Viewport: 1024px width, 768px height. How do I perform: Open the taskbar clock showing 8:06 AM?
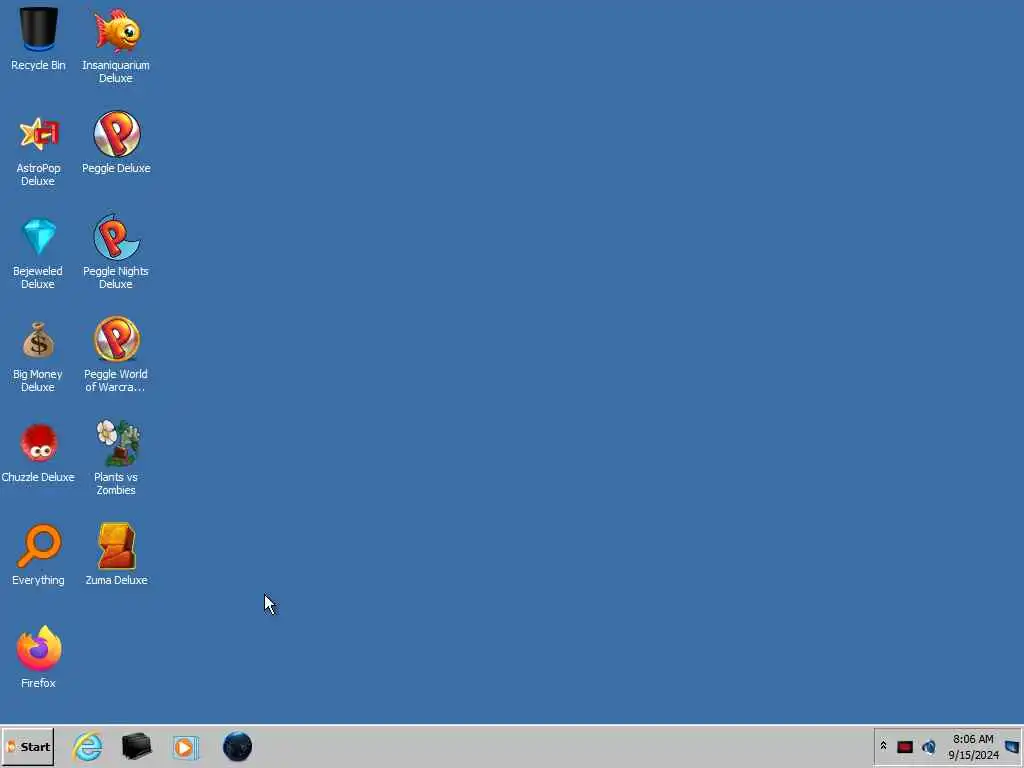pyautogui.click(x=973, y=747)
